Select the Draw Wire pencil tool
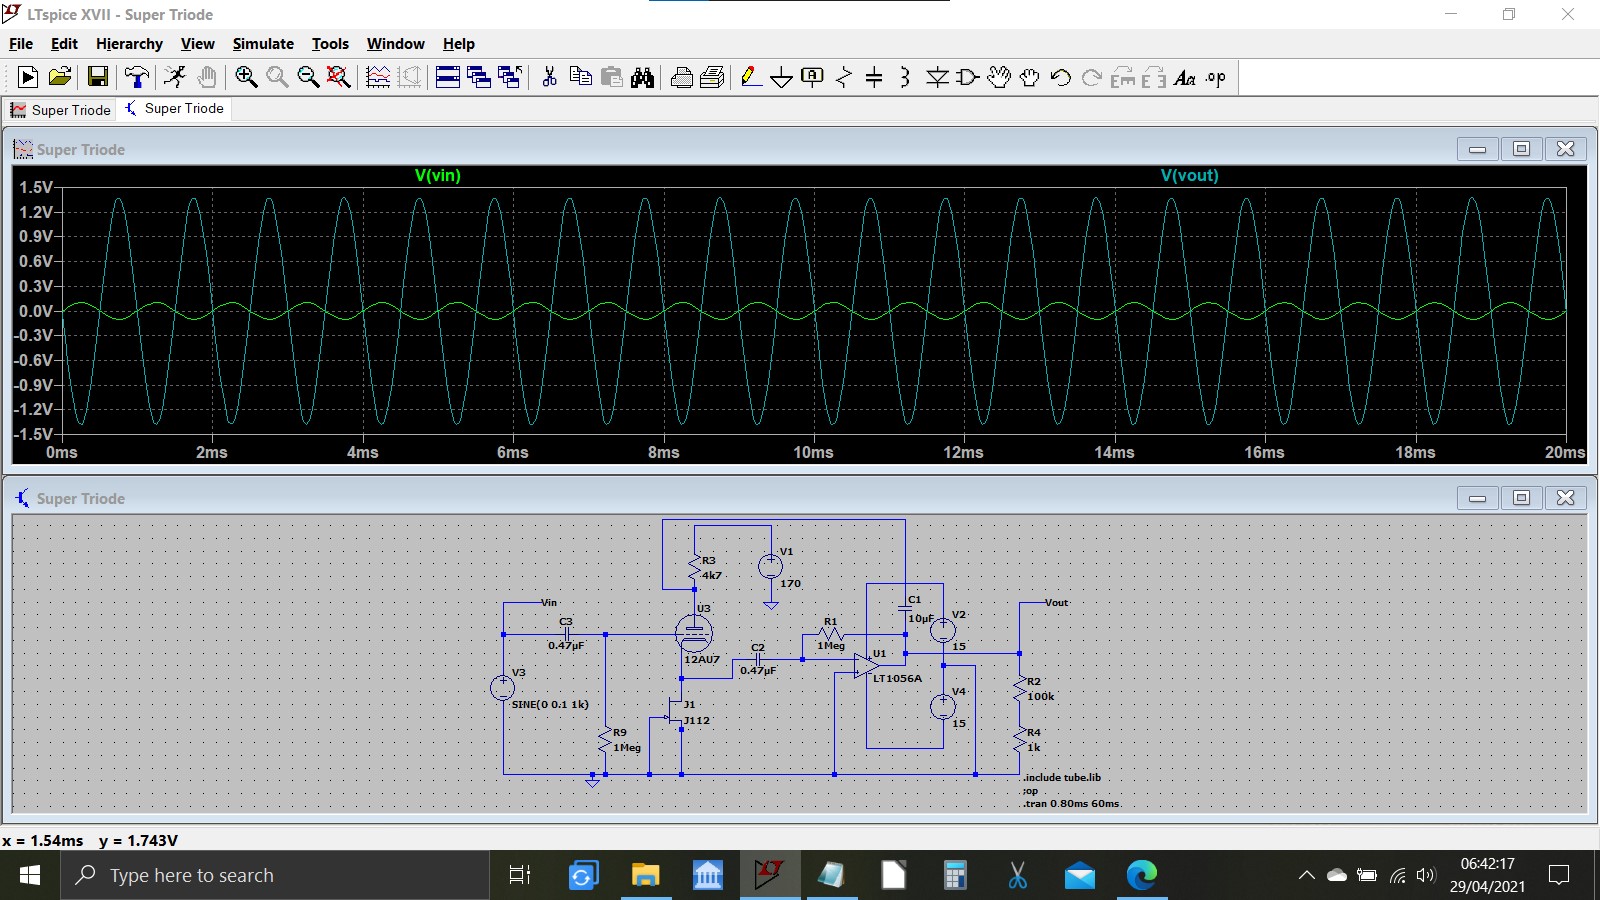The width and height of the screenshot is (1600, 900). coord(751,77)
